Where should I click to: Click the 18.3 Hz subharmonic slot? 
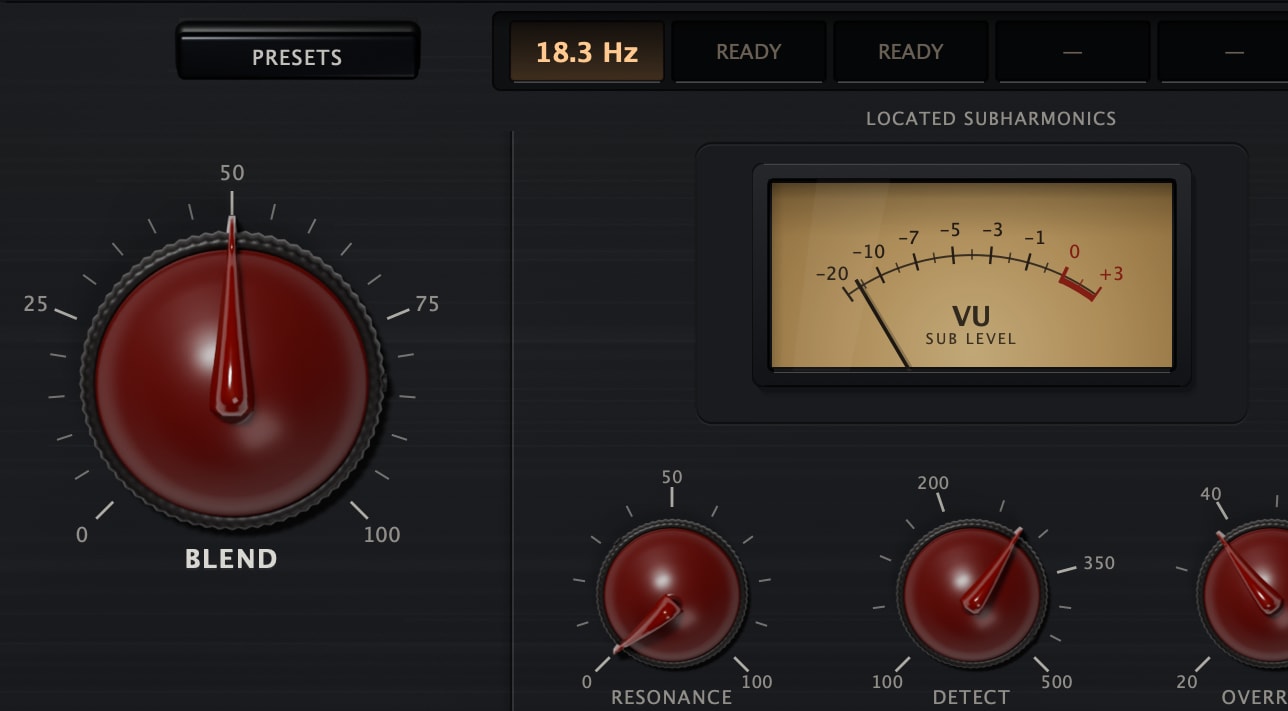[586, 52]
